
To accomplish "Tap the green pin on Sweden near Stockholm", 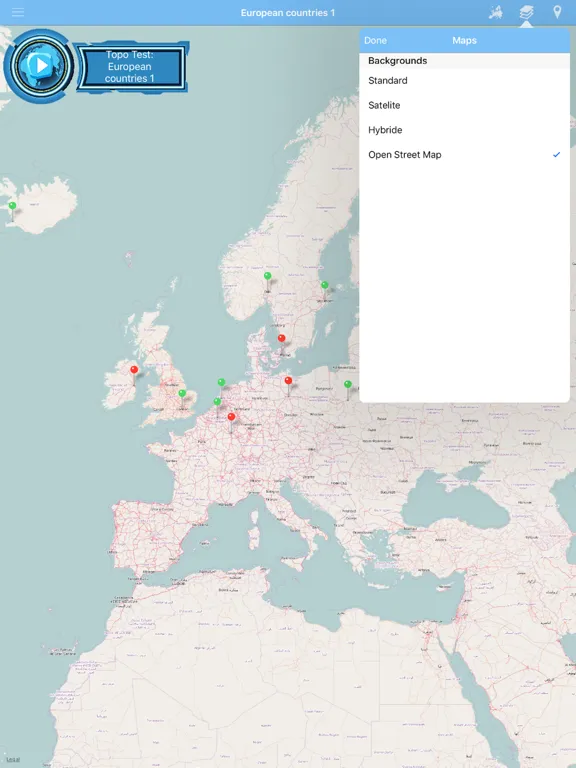I will (324, 285).
